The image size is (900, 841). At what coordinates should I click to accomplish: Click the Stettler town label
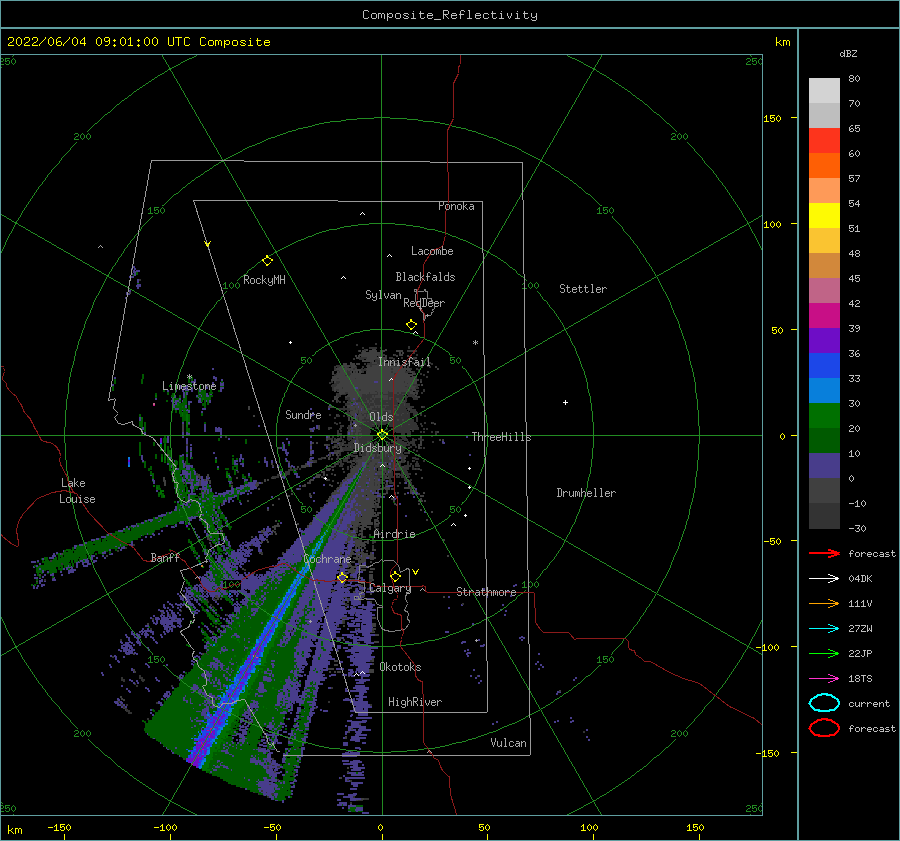point(583,289)
